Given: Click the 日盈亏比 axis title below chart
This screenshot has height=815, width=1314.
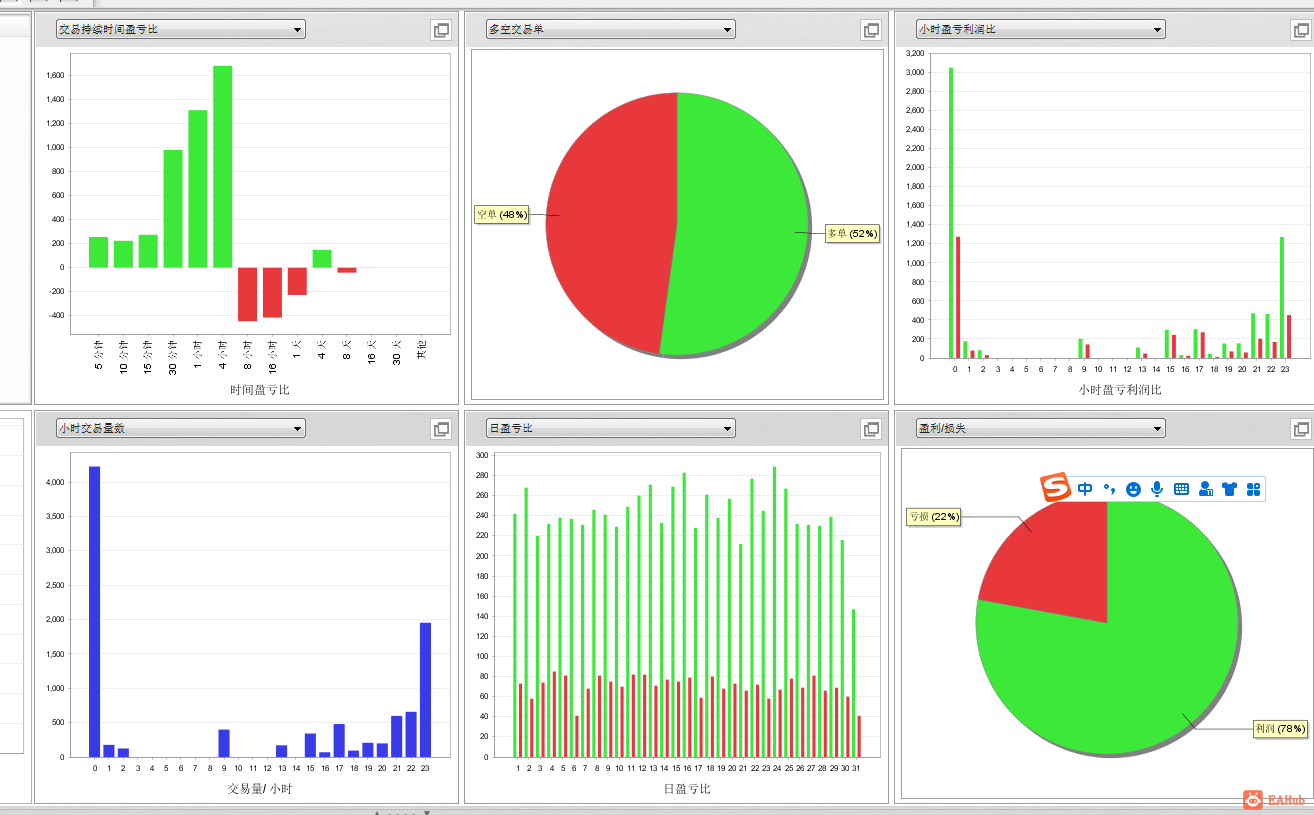Looking at the screenshot, I should tap(687, 789).
